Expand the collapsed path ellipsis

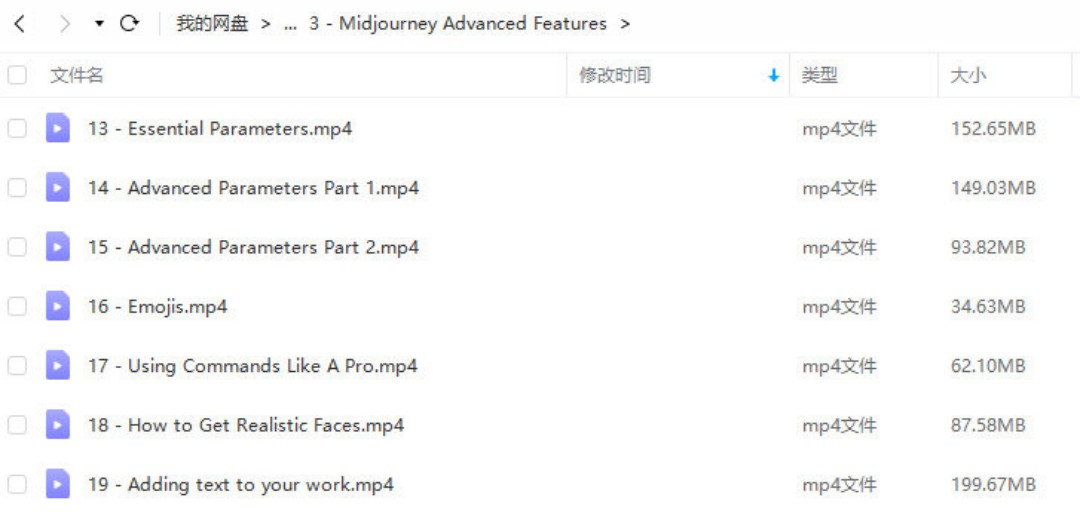(x=290, y=25)
